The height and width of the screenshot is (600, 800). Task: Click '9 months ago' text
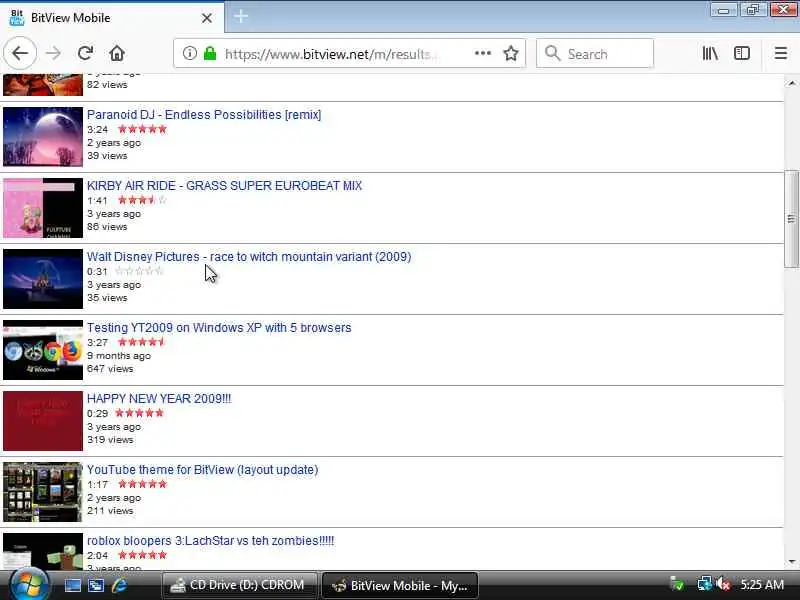pos(119,356)
